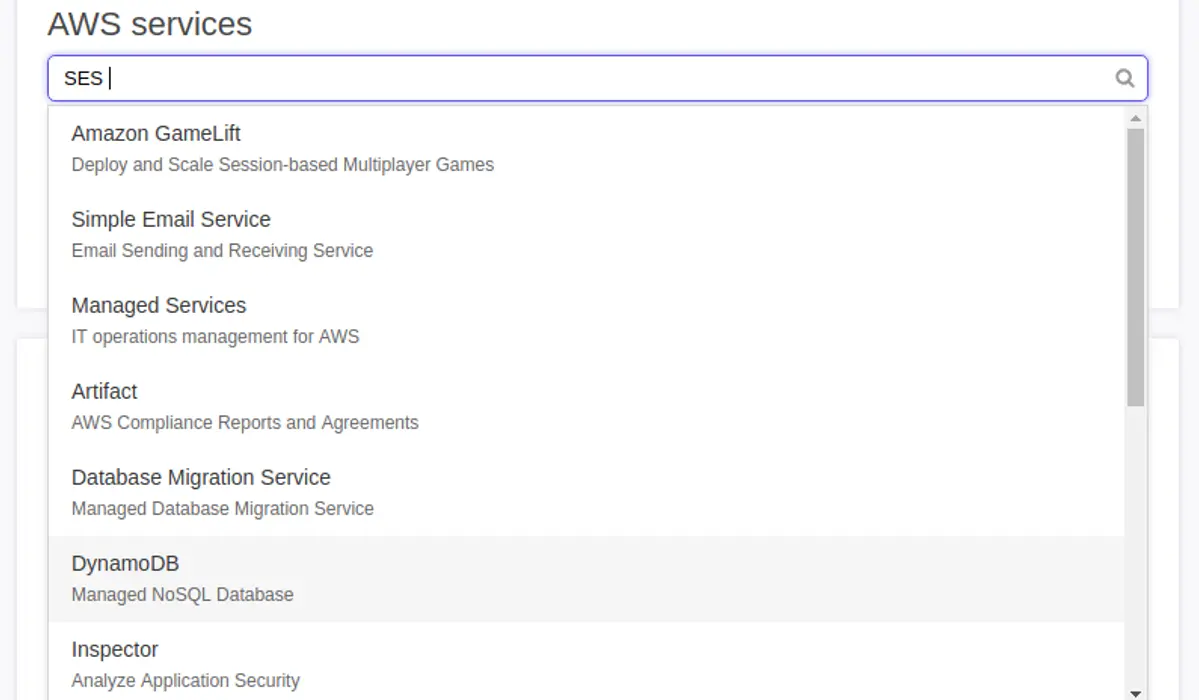
Task: Click 'IT operations management for AWS' text
Action: [x=215, y=337]
